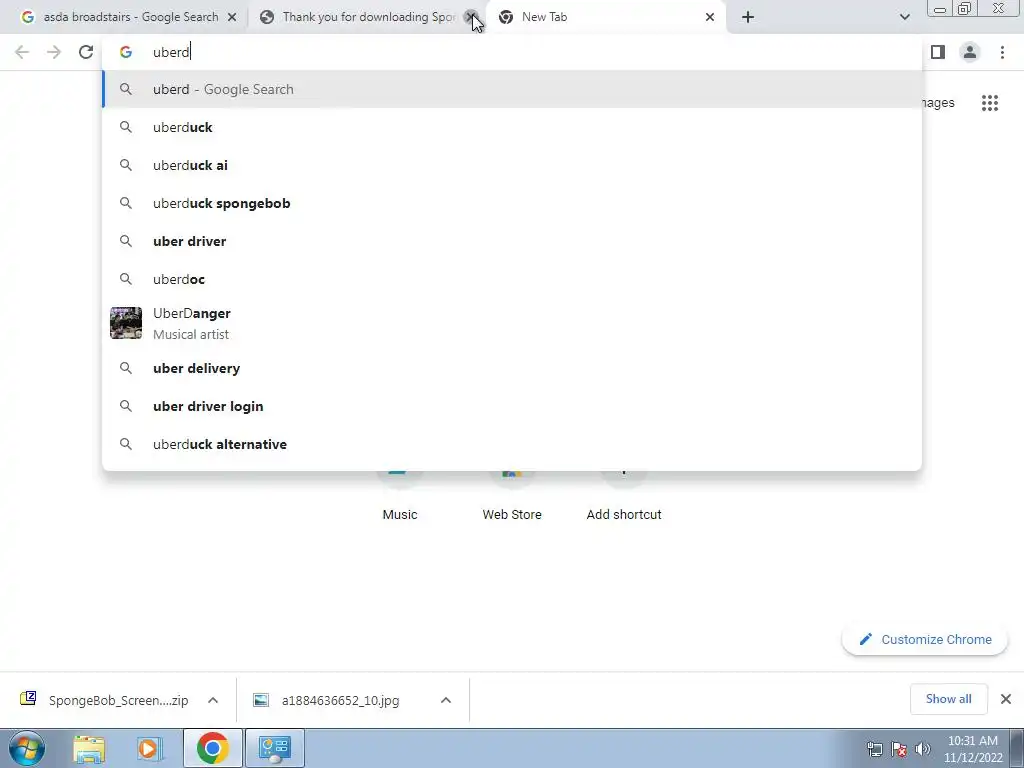Image resolution: width=1024 pixels, height=768 pixels.
Task: Choose the 'uberduck ai' suggestion
Action: coord(512,165)
